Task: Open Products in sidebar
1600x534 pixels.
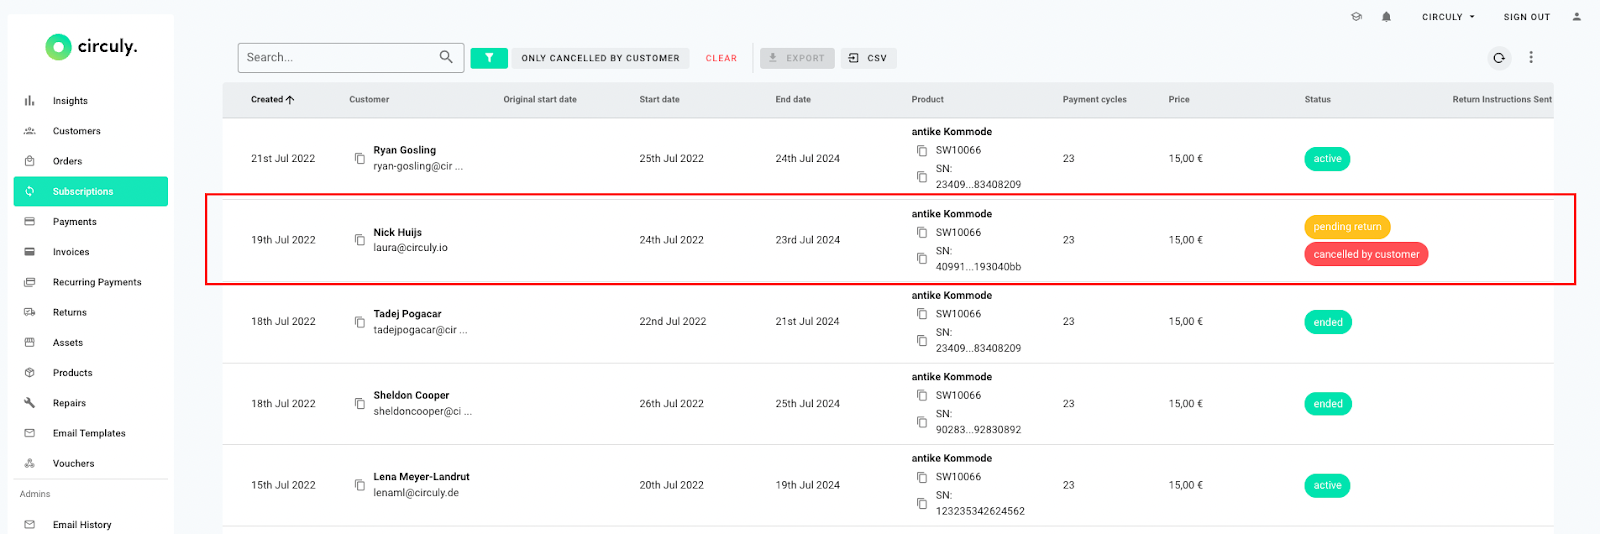Action: pos(91,373)
